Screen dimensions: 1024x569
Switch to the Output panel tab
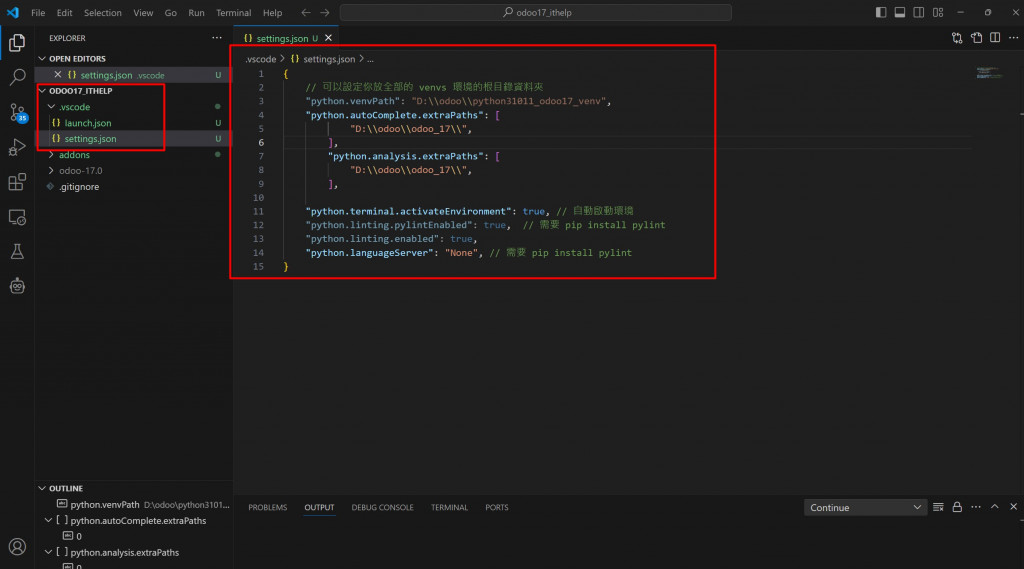[x=319, y=507]
